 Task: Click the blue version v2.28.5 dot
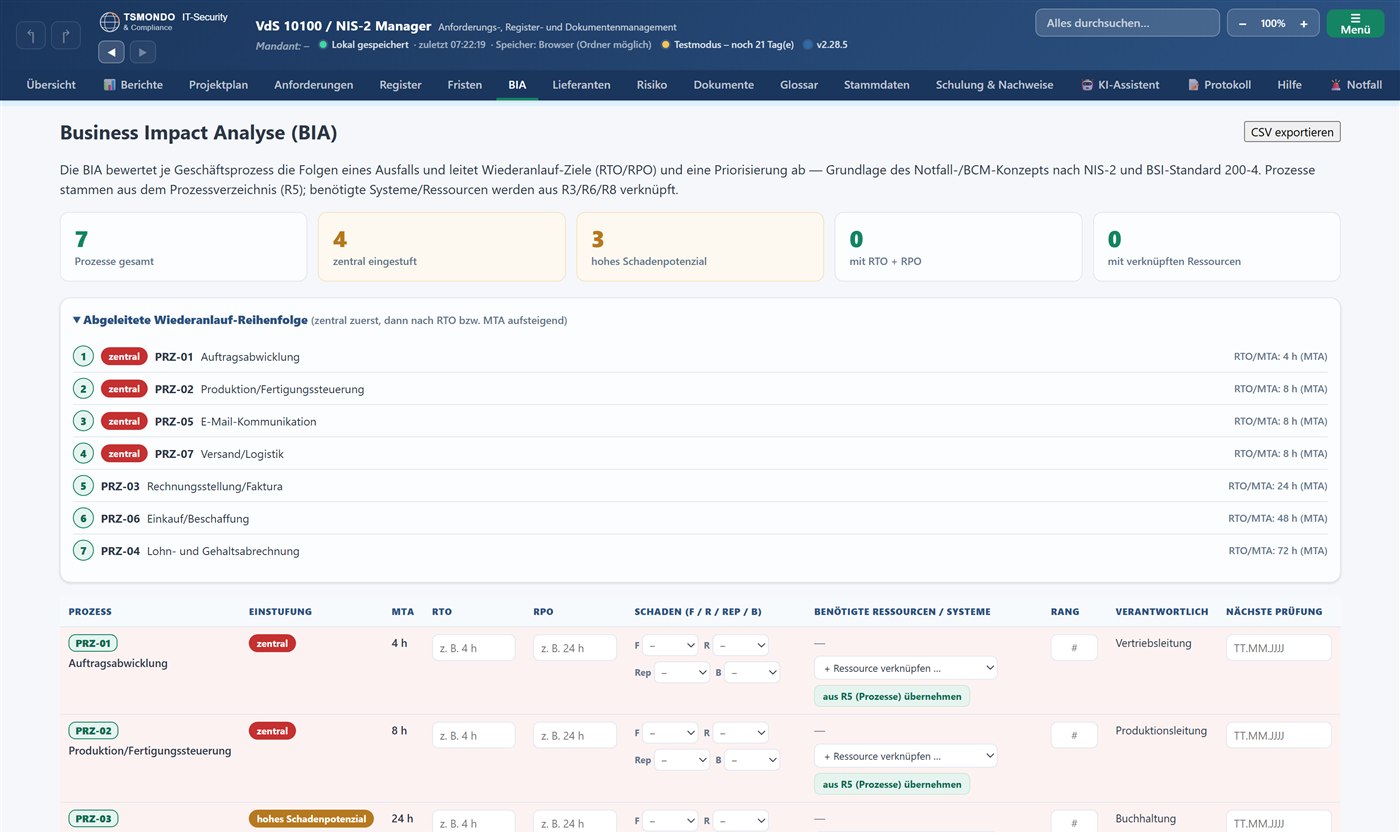click(808, 45)
